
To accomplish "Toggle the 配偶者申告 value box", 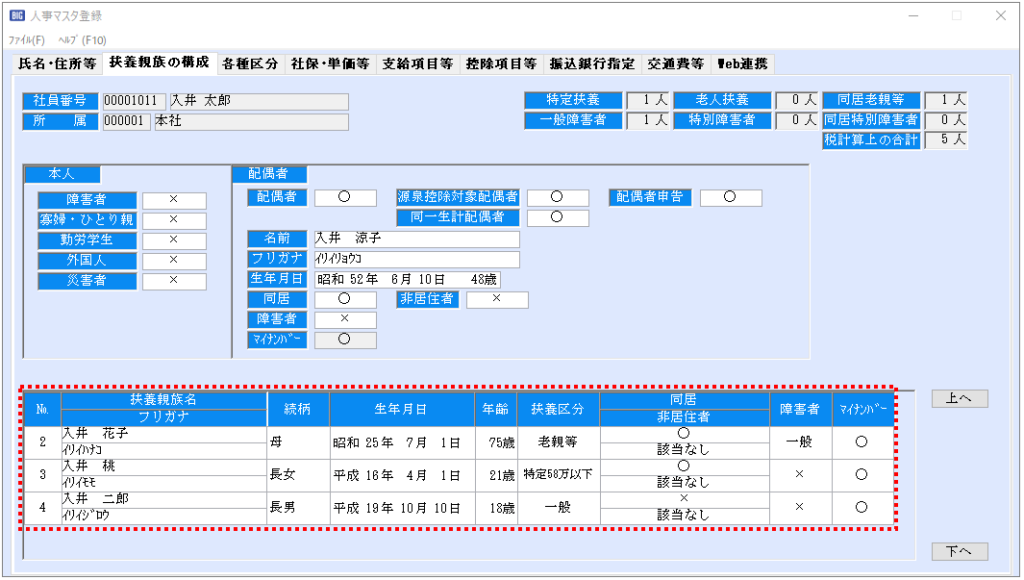I will tap(730, 197).
